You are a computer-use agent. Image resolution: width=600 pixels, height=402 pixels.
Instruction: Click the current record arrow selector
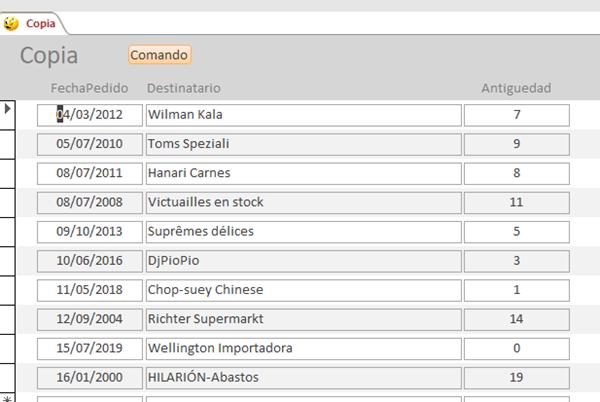click(x=8, y=108)
